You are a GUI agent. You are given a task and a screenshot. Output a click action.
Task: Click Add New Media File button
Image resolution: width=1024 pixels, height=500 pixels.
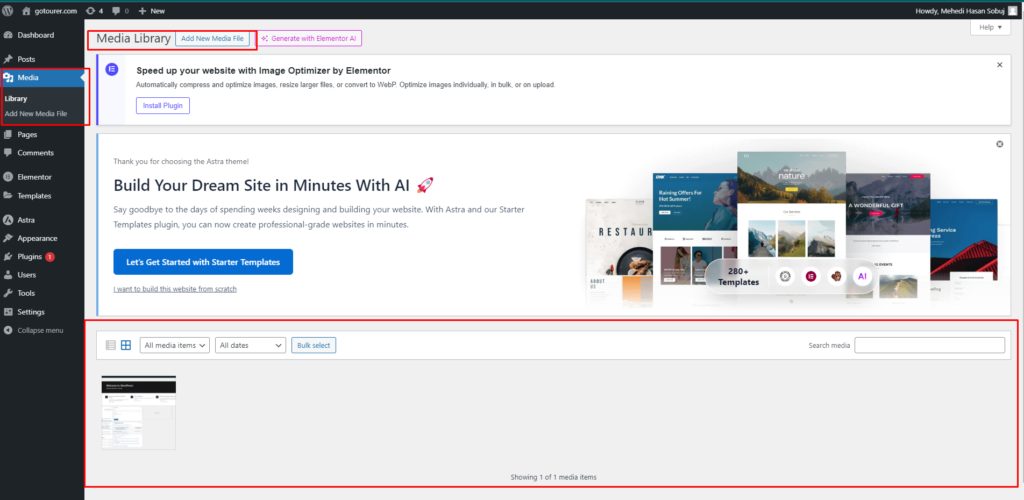coord(212,39)
